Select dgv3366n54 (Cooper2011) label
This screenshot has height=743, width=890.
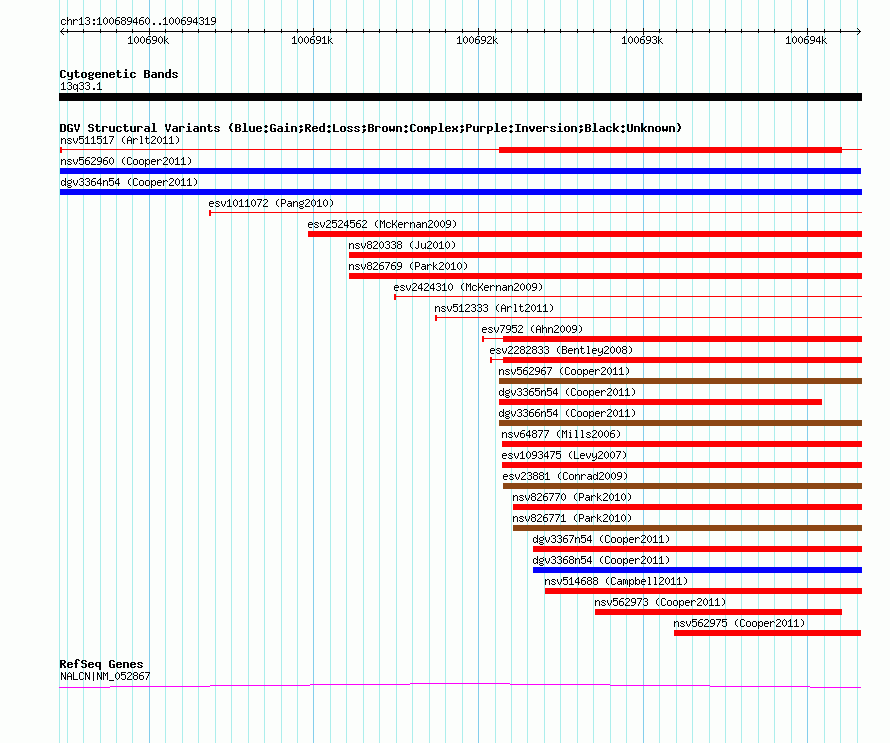coord(567,413)
